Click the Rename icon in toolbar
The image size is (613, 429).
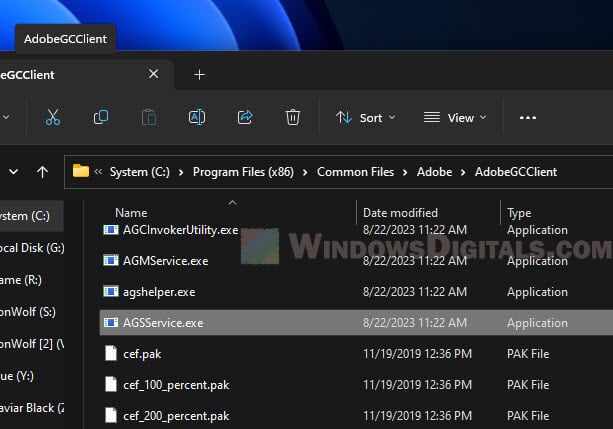point(197,117)
